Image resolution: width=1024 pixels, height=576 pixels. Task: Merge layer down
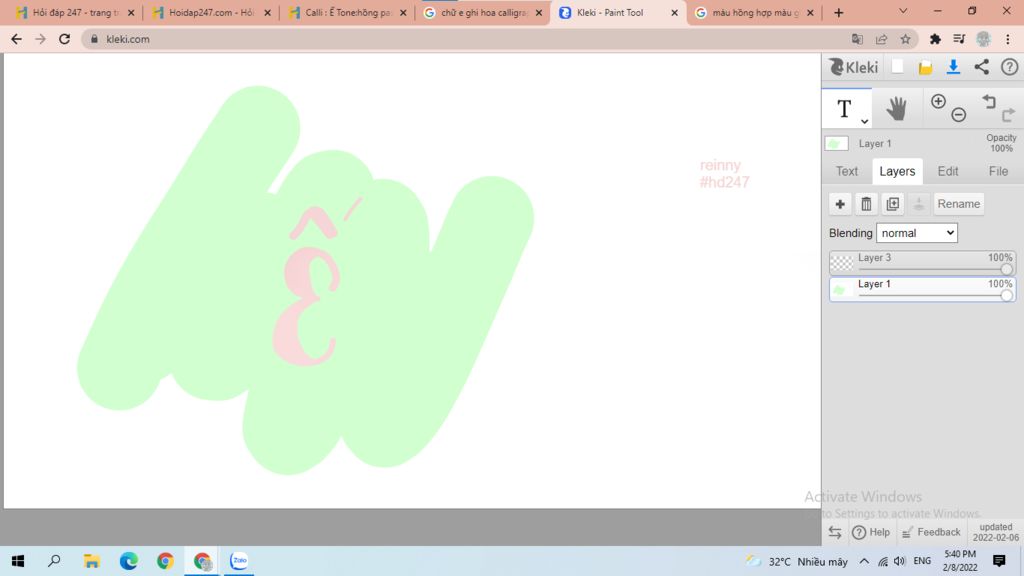coord(918,204)
